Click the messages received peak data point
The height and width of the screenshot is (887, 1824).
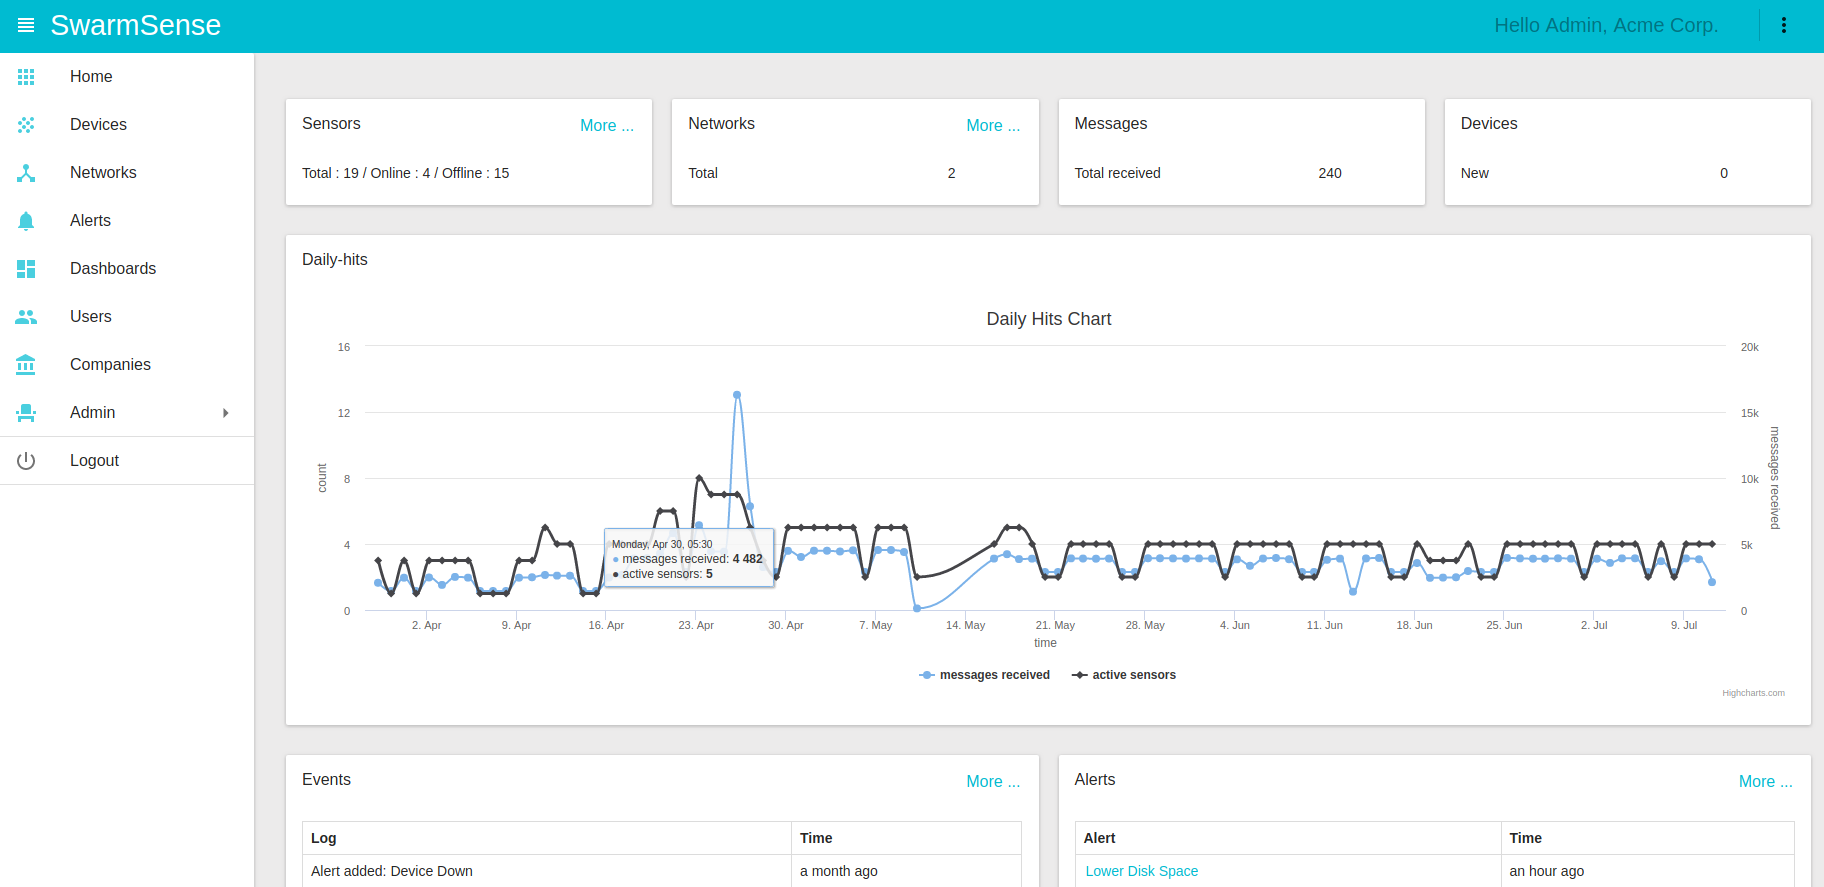click(x=737, y=395)
